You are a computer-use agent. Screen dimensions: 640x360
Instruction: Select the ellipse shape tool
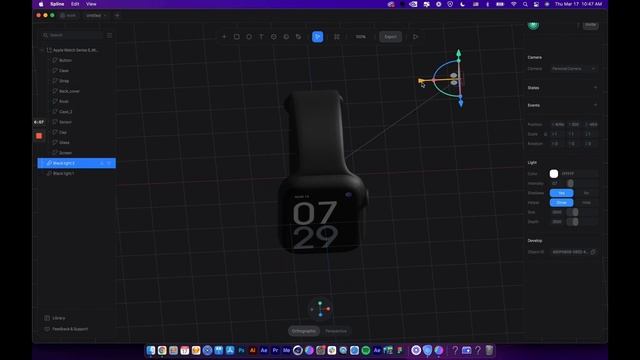[x=249, y=37]
